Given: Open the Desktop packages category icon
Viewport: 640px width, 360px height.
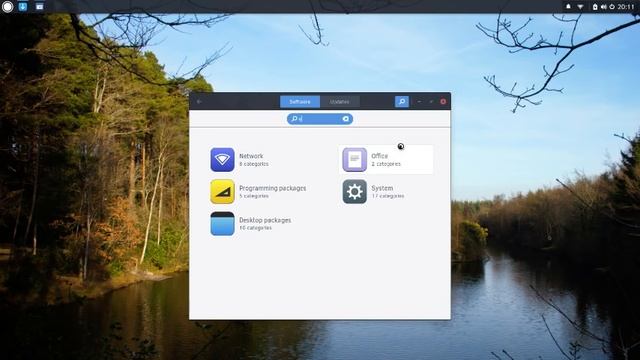Looking at the screenshot, I should (x=222, y=224).
